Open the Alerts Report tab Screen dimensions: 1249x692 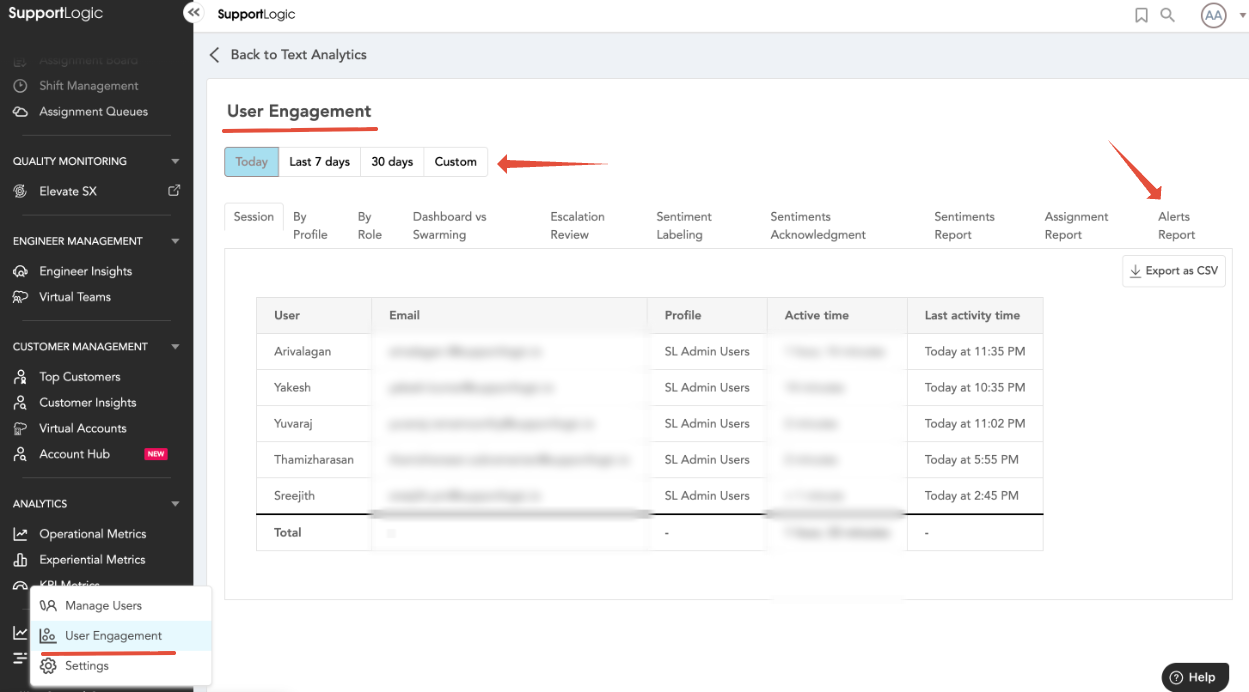click(x=1176, y=225)
